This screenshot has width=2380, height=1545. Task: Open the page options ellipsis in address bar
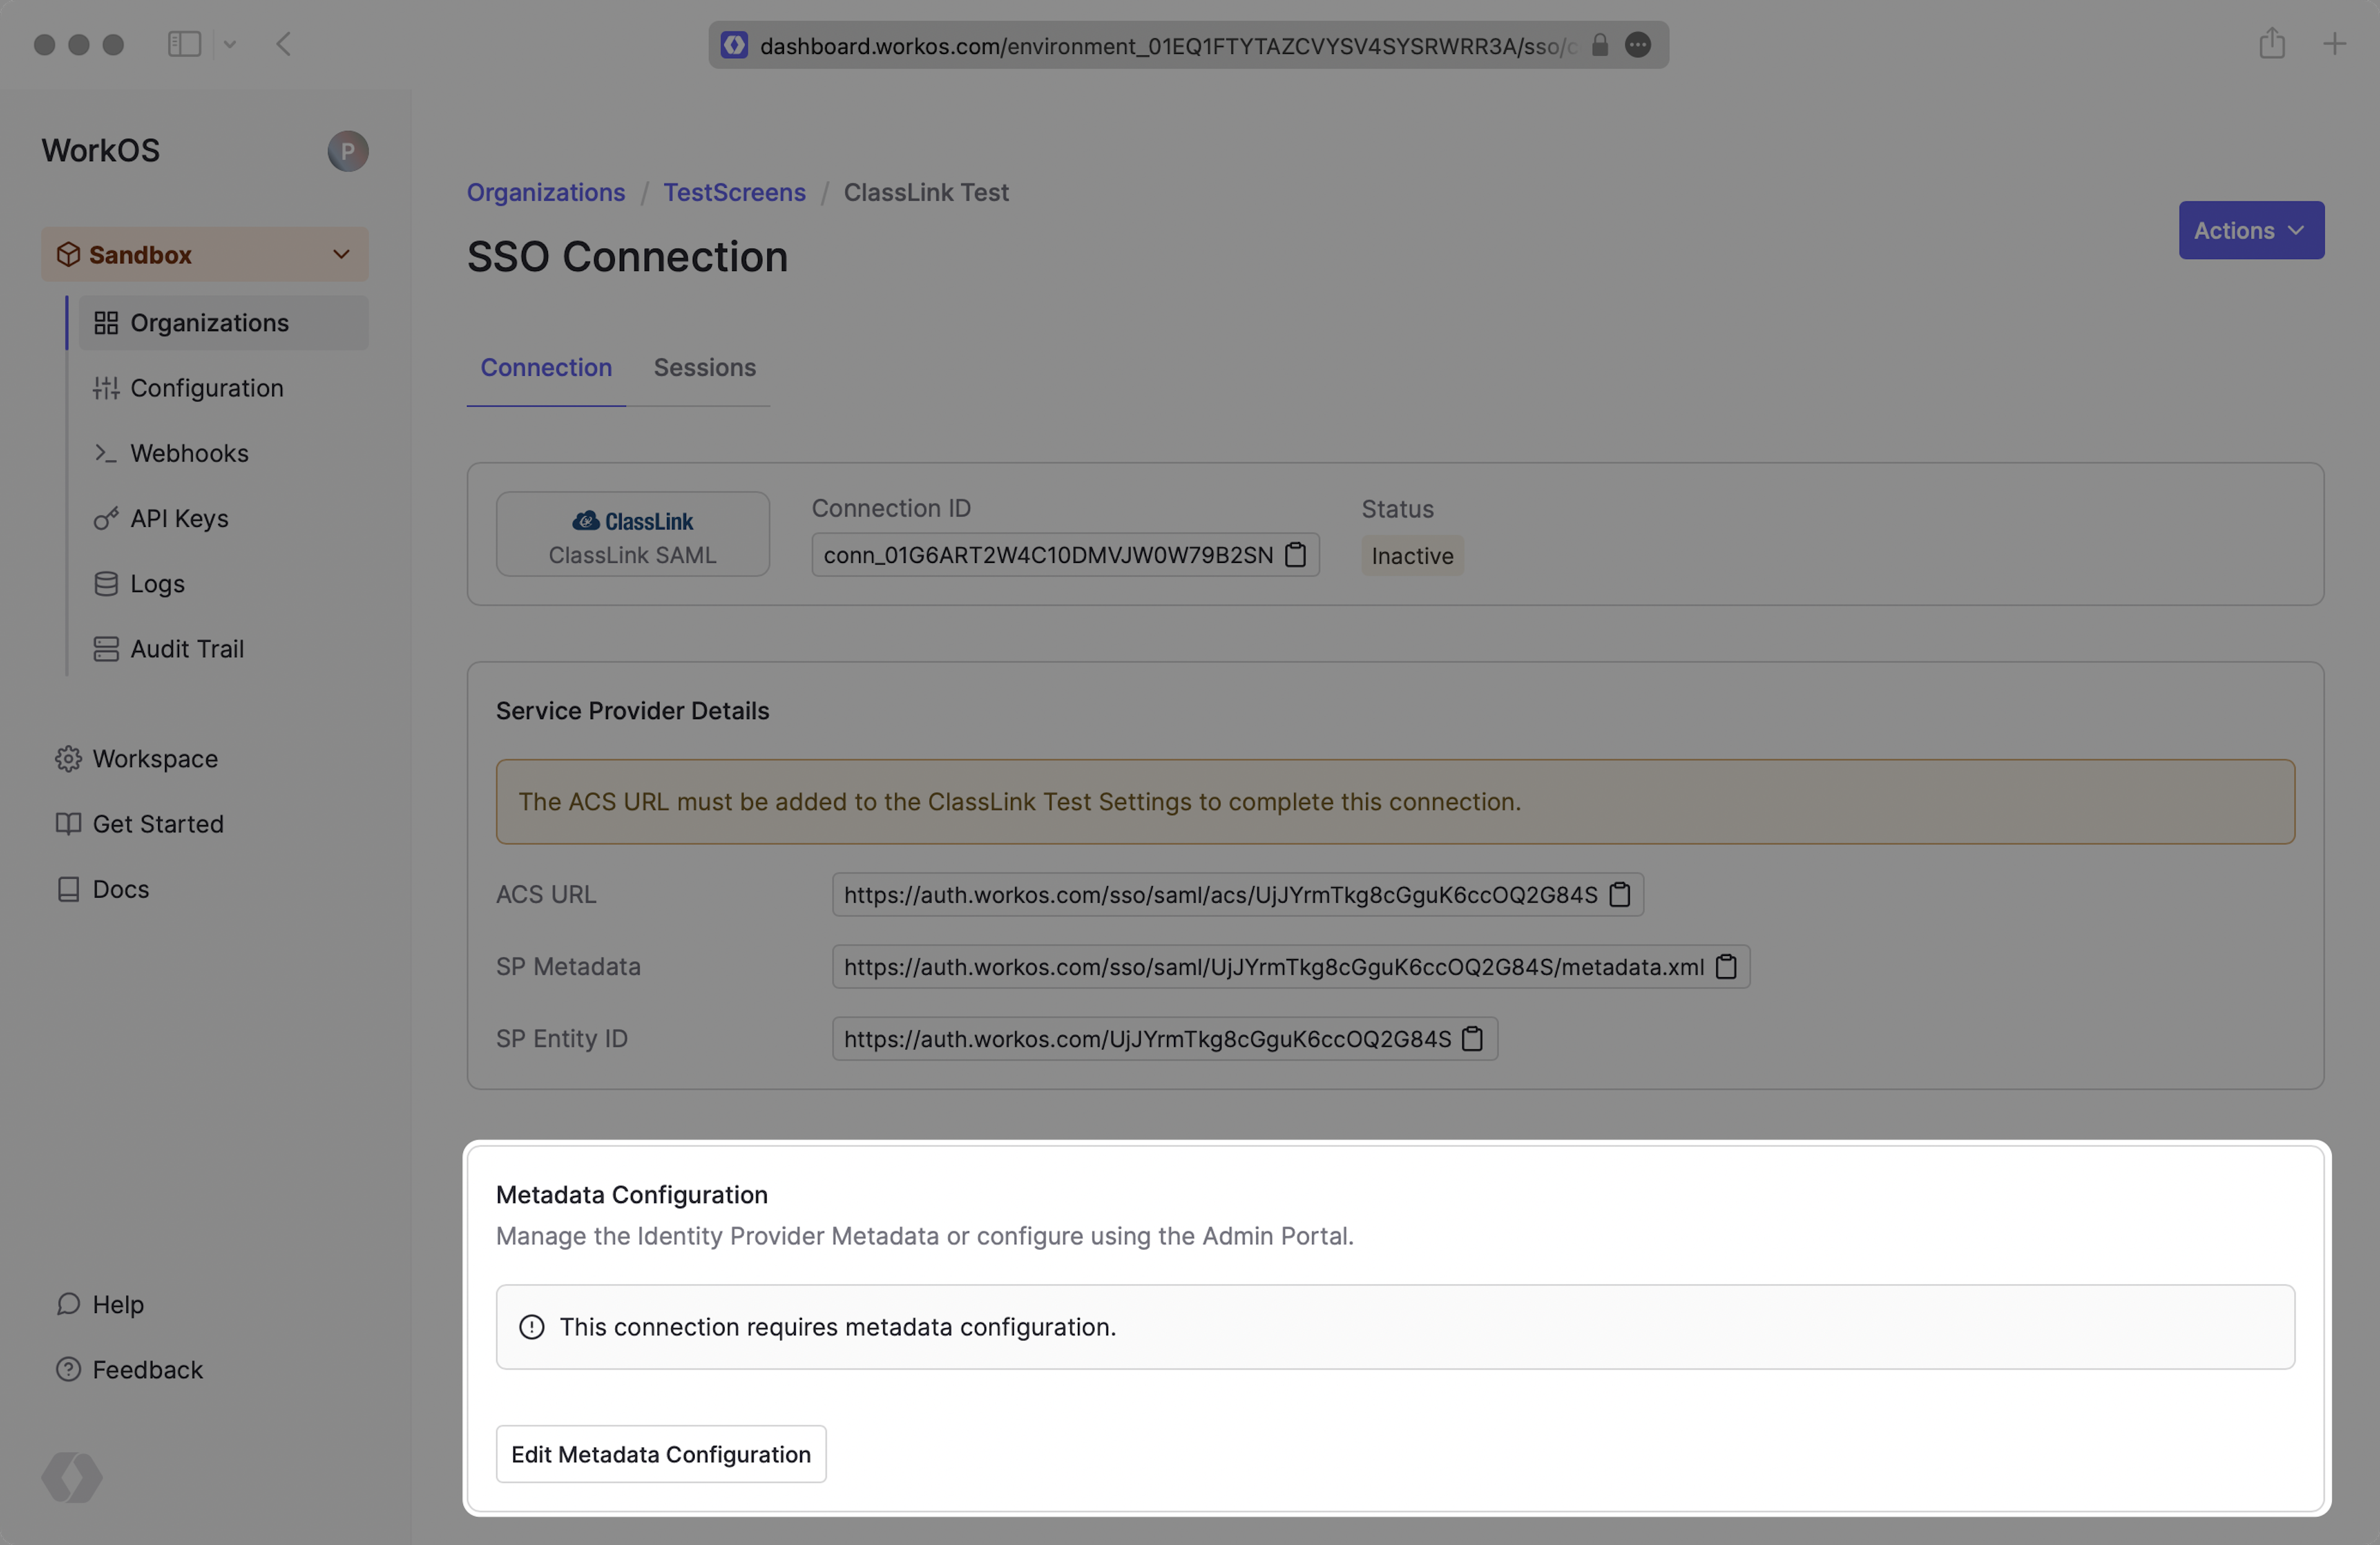[1637, 45]
